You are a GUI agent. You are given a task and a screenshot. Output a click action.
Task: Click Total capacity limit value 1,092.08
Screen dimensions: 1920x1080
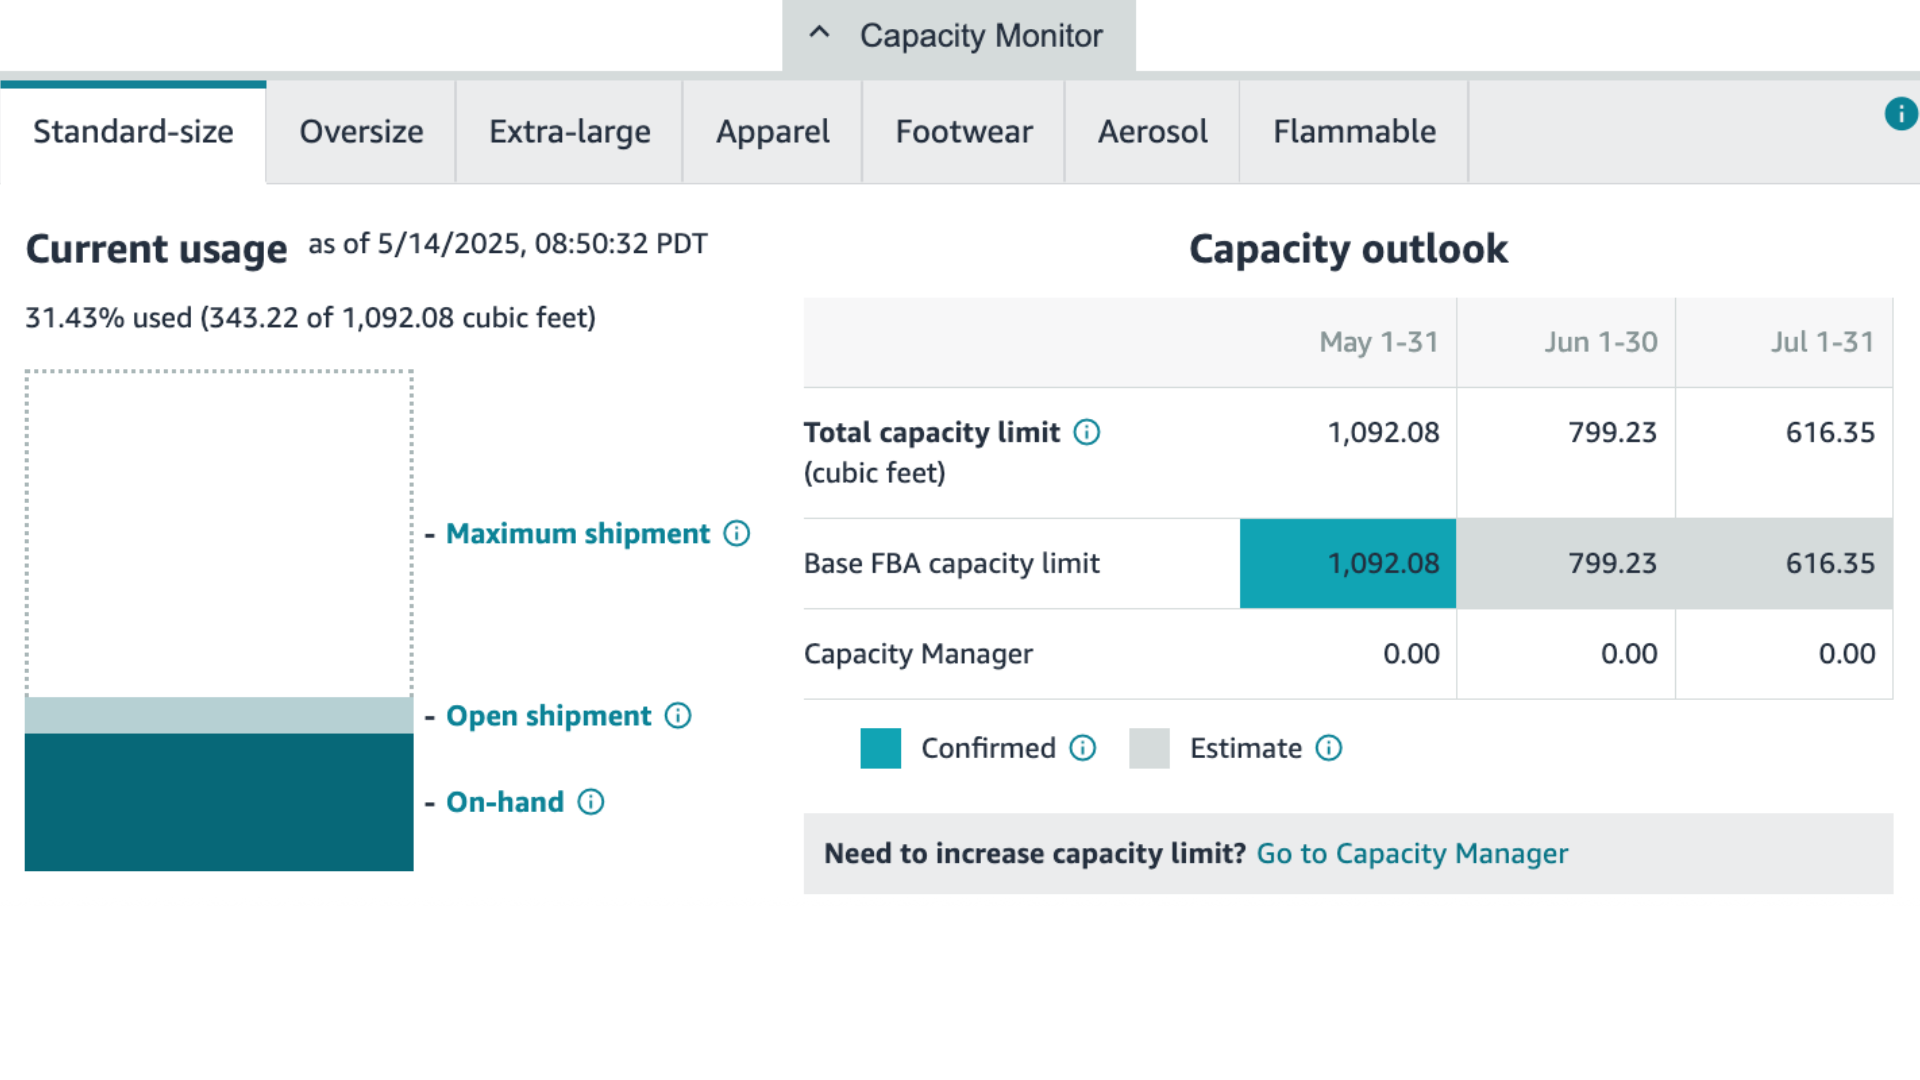click(1384, 433)
